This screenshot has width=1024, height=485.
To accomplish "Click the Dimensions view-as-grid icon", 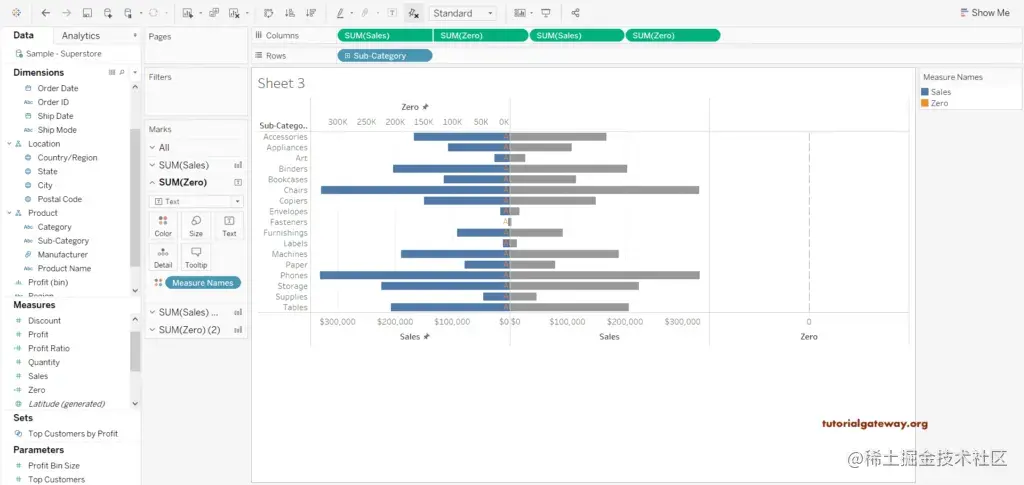I will tap(112, 72).
